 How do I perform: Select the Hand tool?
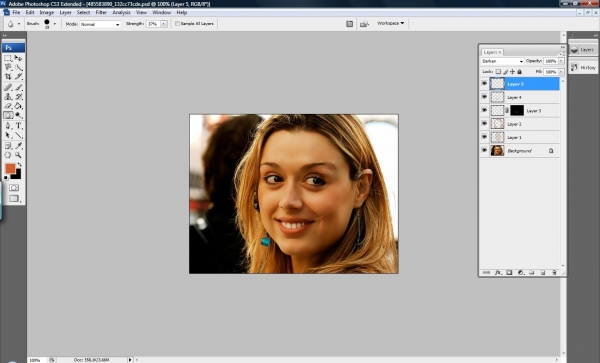[x=8, y=155]
